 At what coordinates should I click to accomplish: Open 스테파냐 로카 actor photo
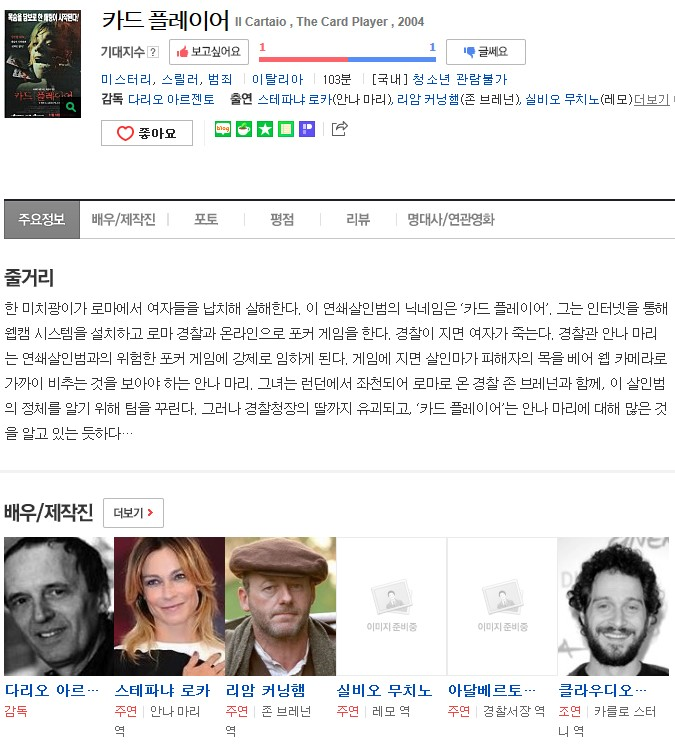tap(169, 606)
